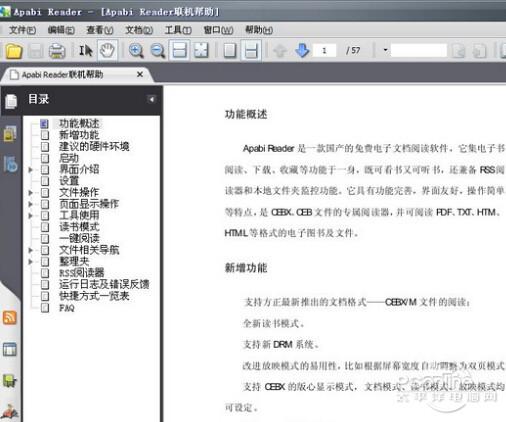Click the zoom out magnifier
This screenshot has height=422, width=506.
pyautogui.click(x=158, y=51)
